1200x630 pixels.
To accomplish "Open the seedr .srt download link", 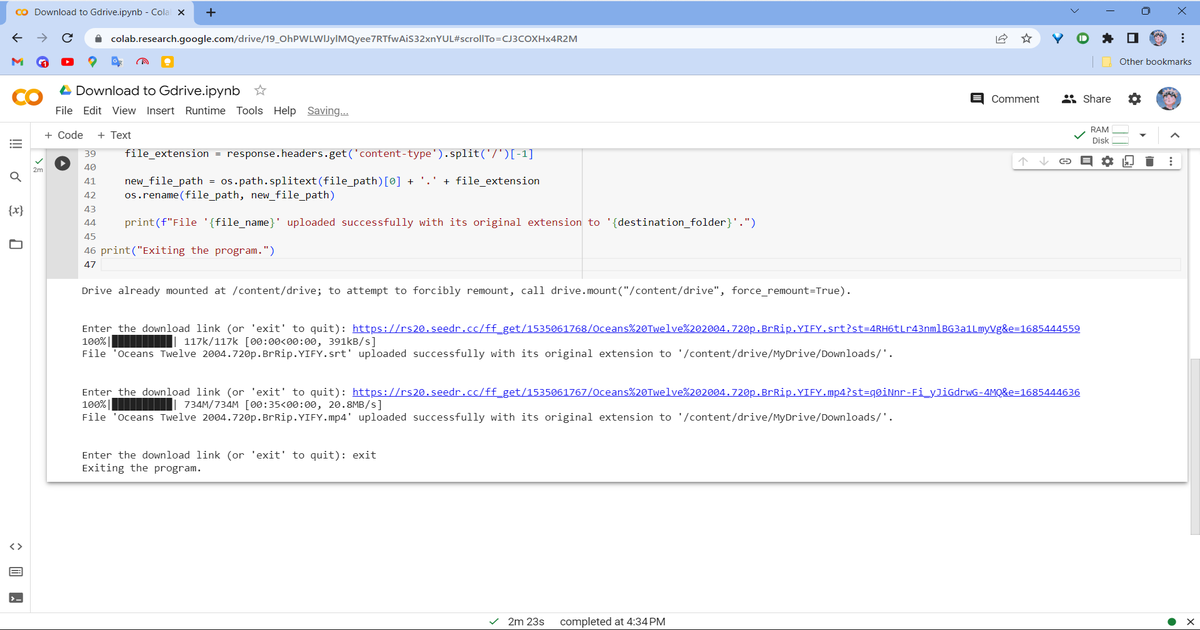I will pyautogui.click(x=716, y=329).
